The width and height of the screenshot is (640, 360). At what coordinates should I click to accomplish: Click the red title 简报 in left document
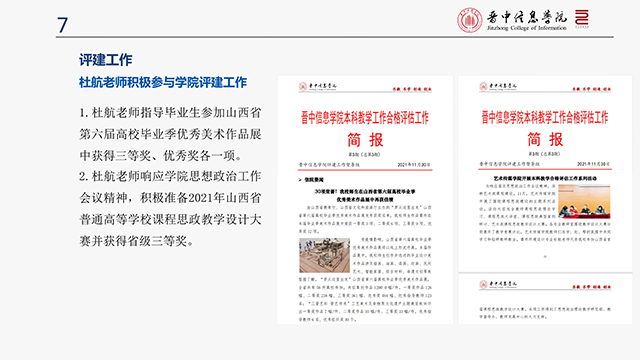pyautogui.click(x=365, y=140)
